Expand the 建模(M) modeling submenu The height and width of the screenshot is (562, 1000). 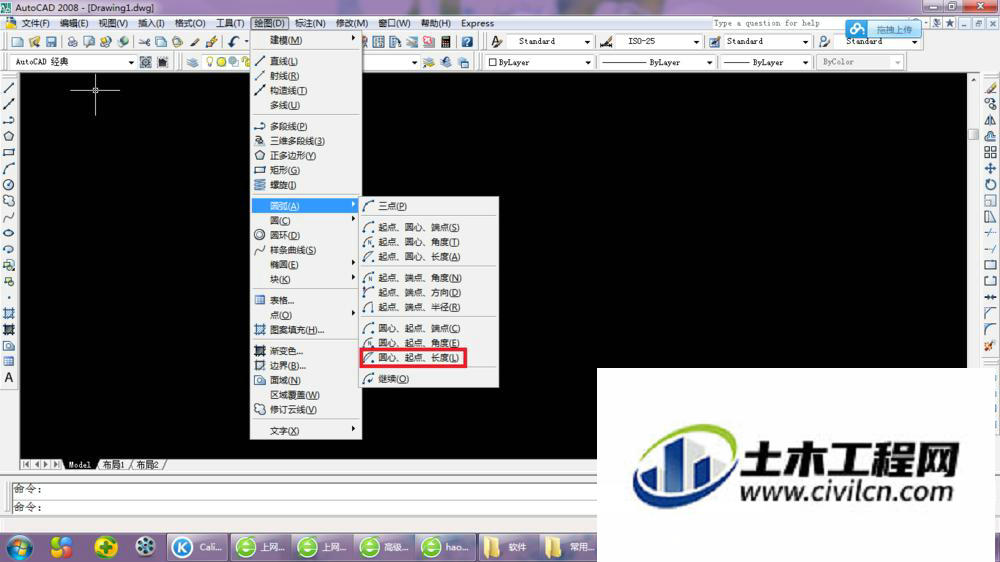point(306,40)
